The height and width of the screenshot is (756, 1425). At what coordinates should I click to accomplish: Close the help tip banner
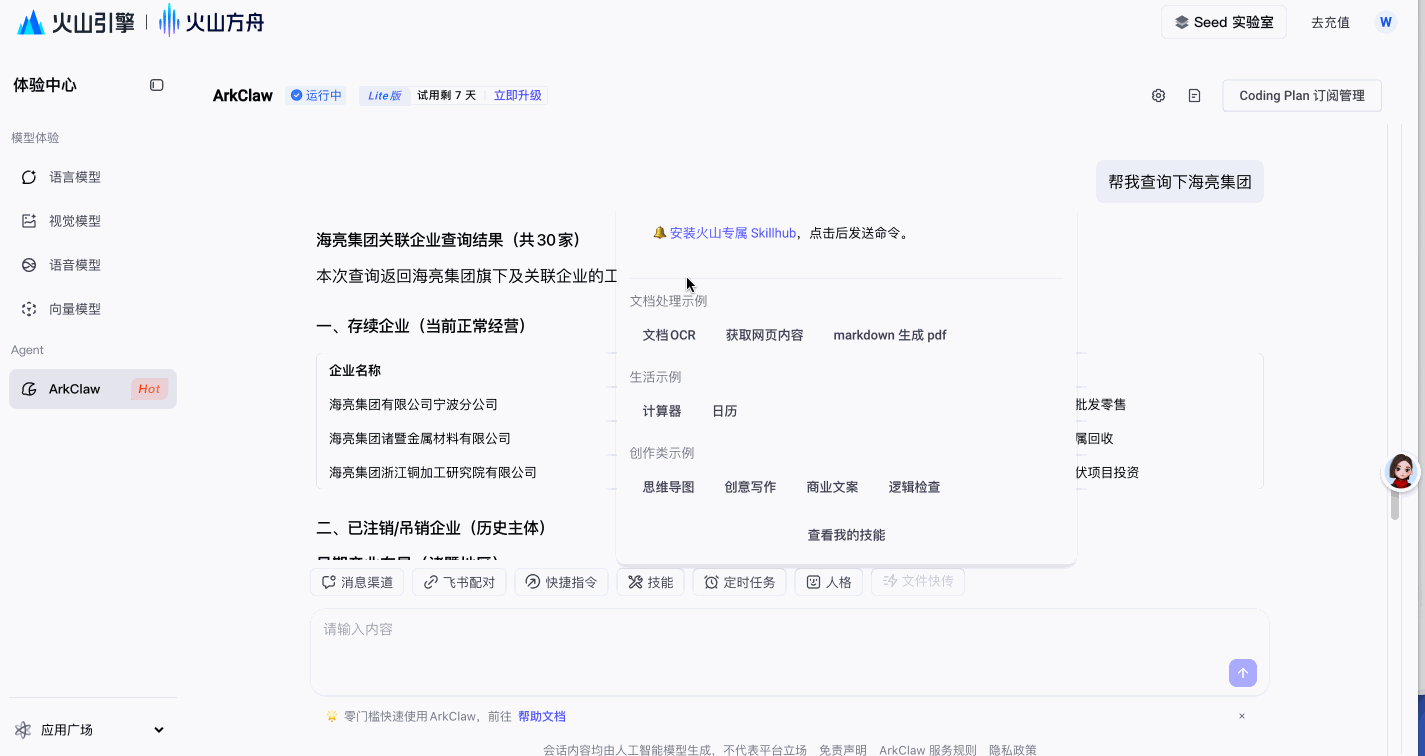pos(1242,716)
